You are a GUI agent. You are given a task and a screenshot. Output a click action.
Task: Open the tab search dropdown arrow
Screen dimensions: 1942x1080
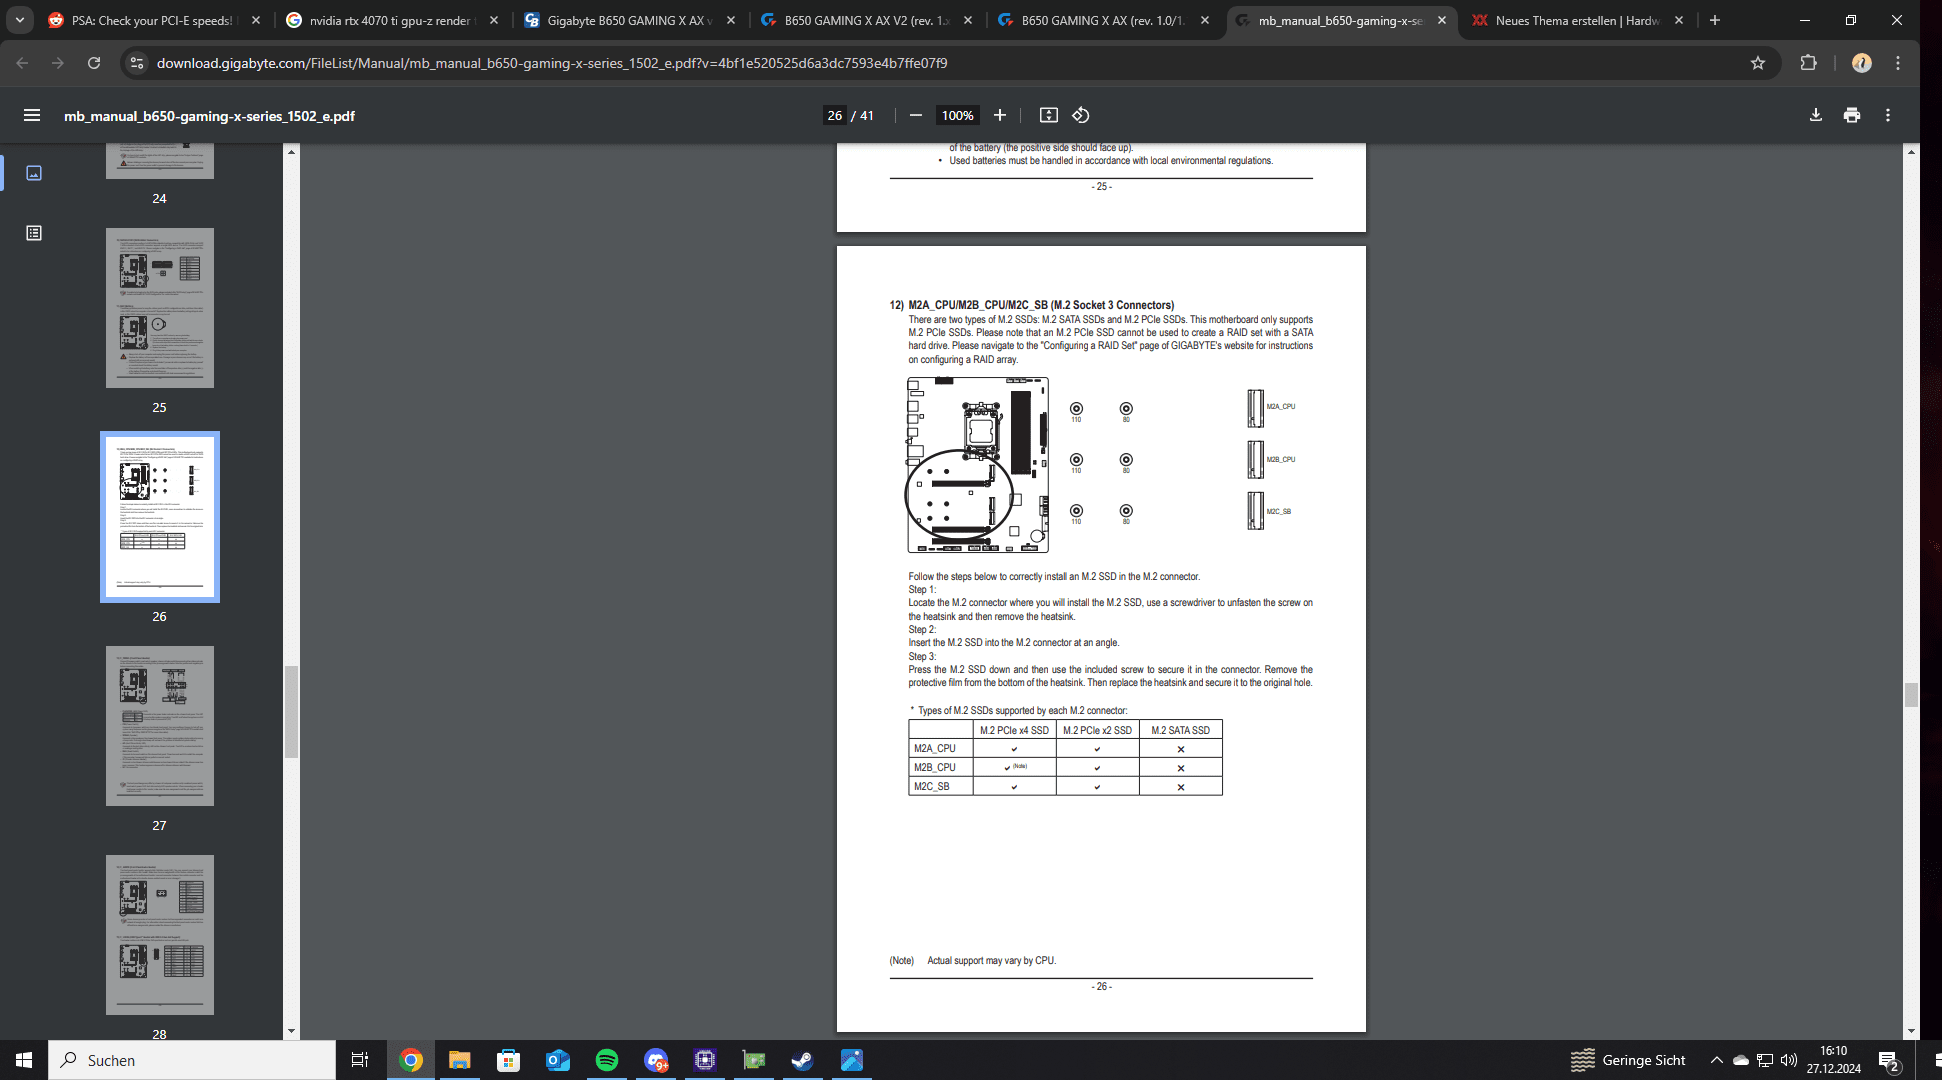(x=20, y=20)
